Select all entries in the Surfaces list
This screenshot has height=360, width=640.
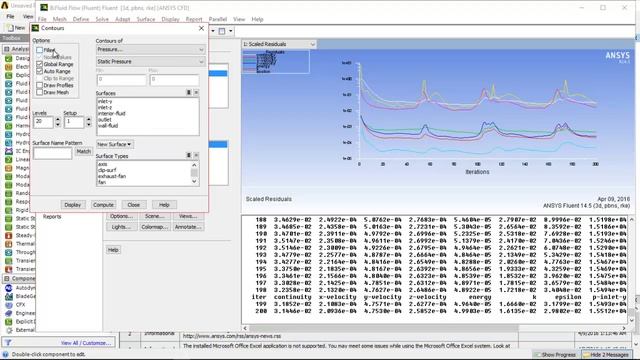click(x=188, y=93)
